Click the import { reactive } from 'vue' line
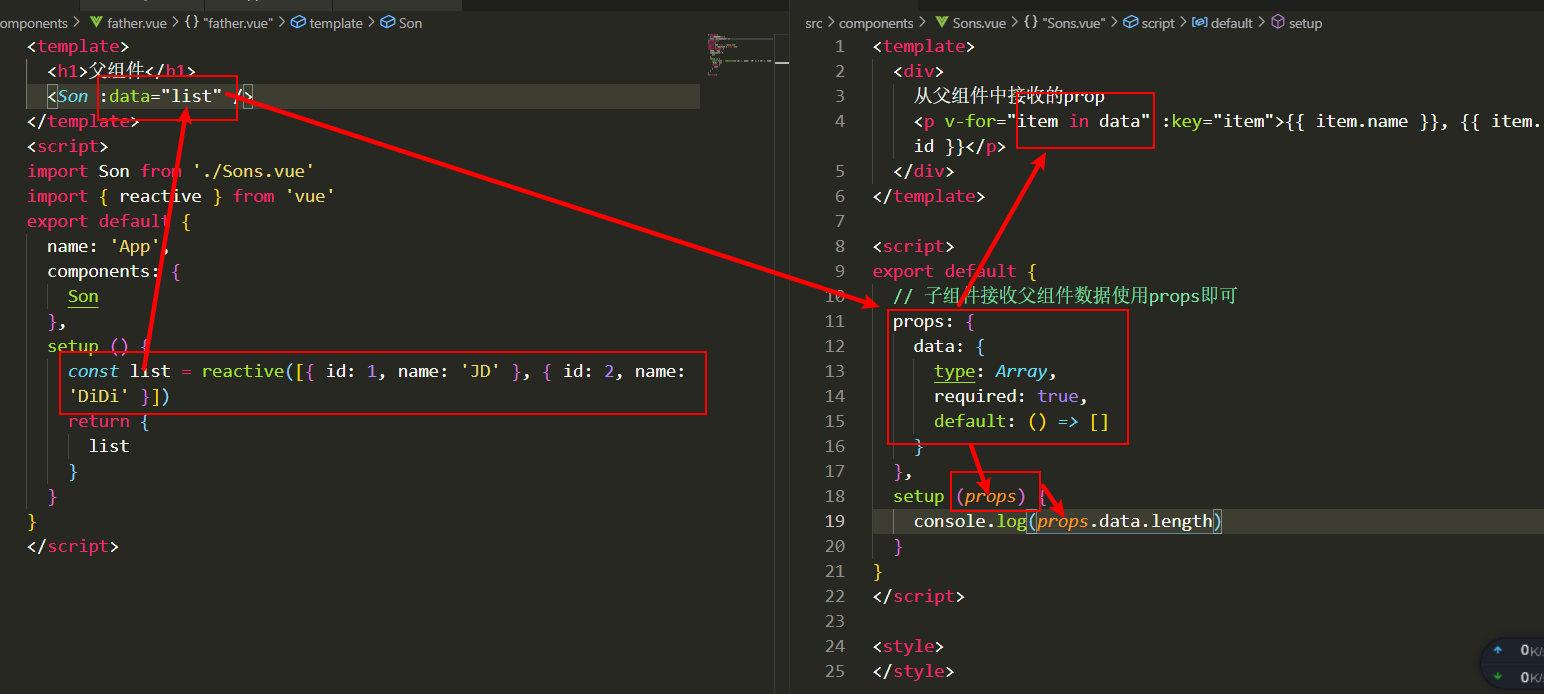The height and width of the screenshot is (694, 1544). tap(181, 196)
